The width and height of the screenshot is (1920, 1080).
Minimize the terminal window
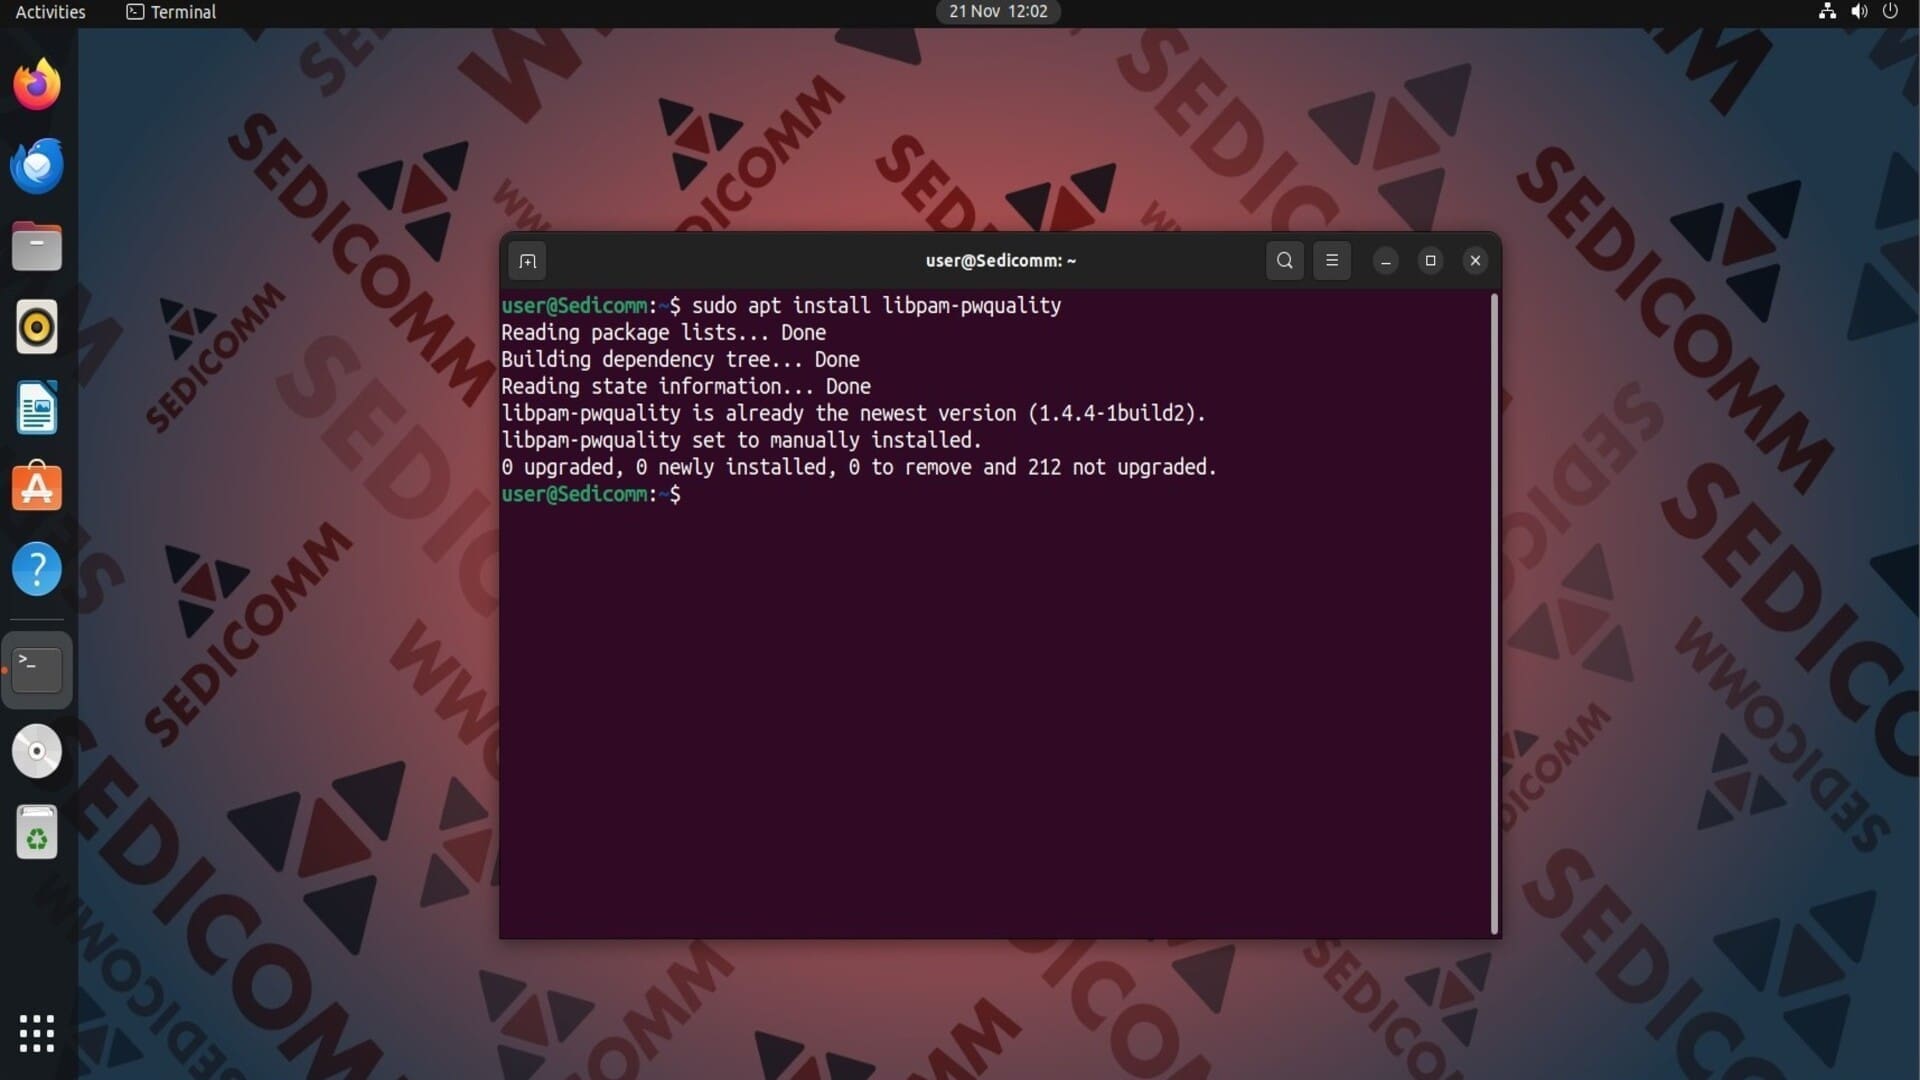(x=1386, y=261)
